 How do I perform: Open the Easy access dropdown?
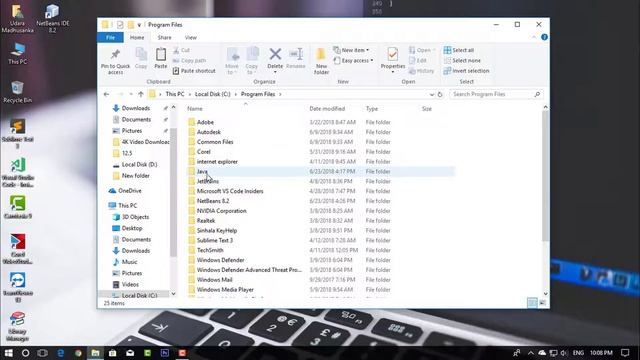(353, 60)
